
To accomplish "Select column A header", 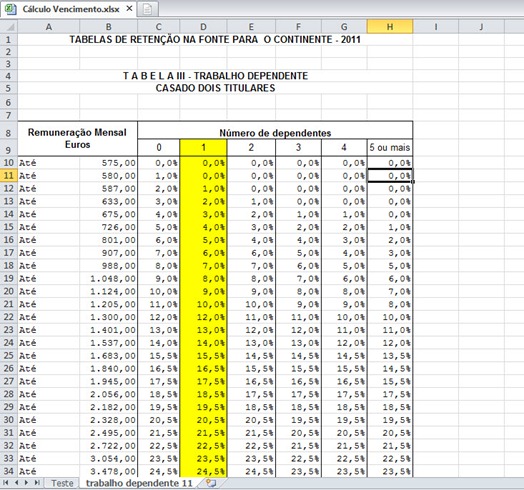I will (49, 27).
